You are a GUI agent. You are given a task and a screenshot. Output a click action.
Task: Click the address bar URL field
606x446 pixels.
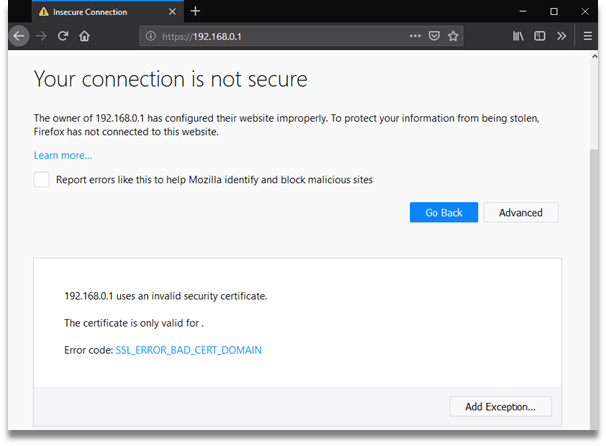pos(282,36)
